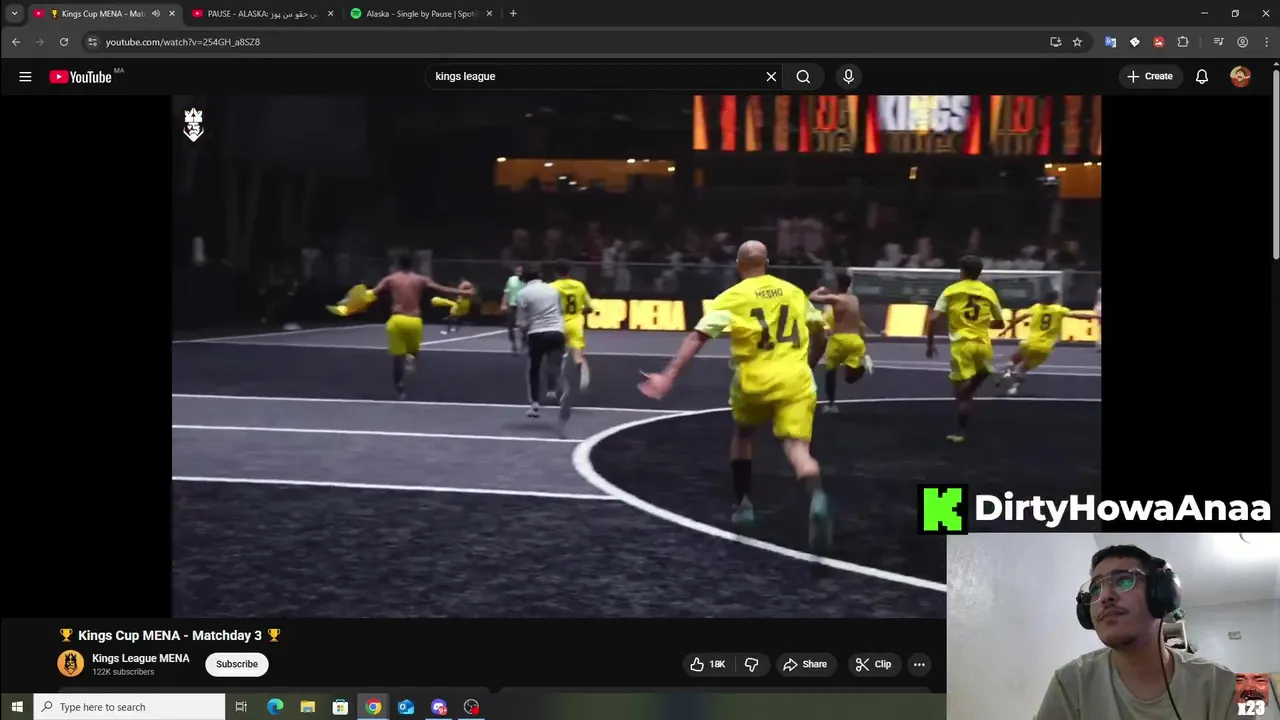
Task: Open the YouTube guide hamburger menu
Action: tap(25, 76)
